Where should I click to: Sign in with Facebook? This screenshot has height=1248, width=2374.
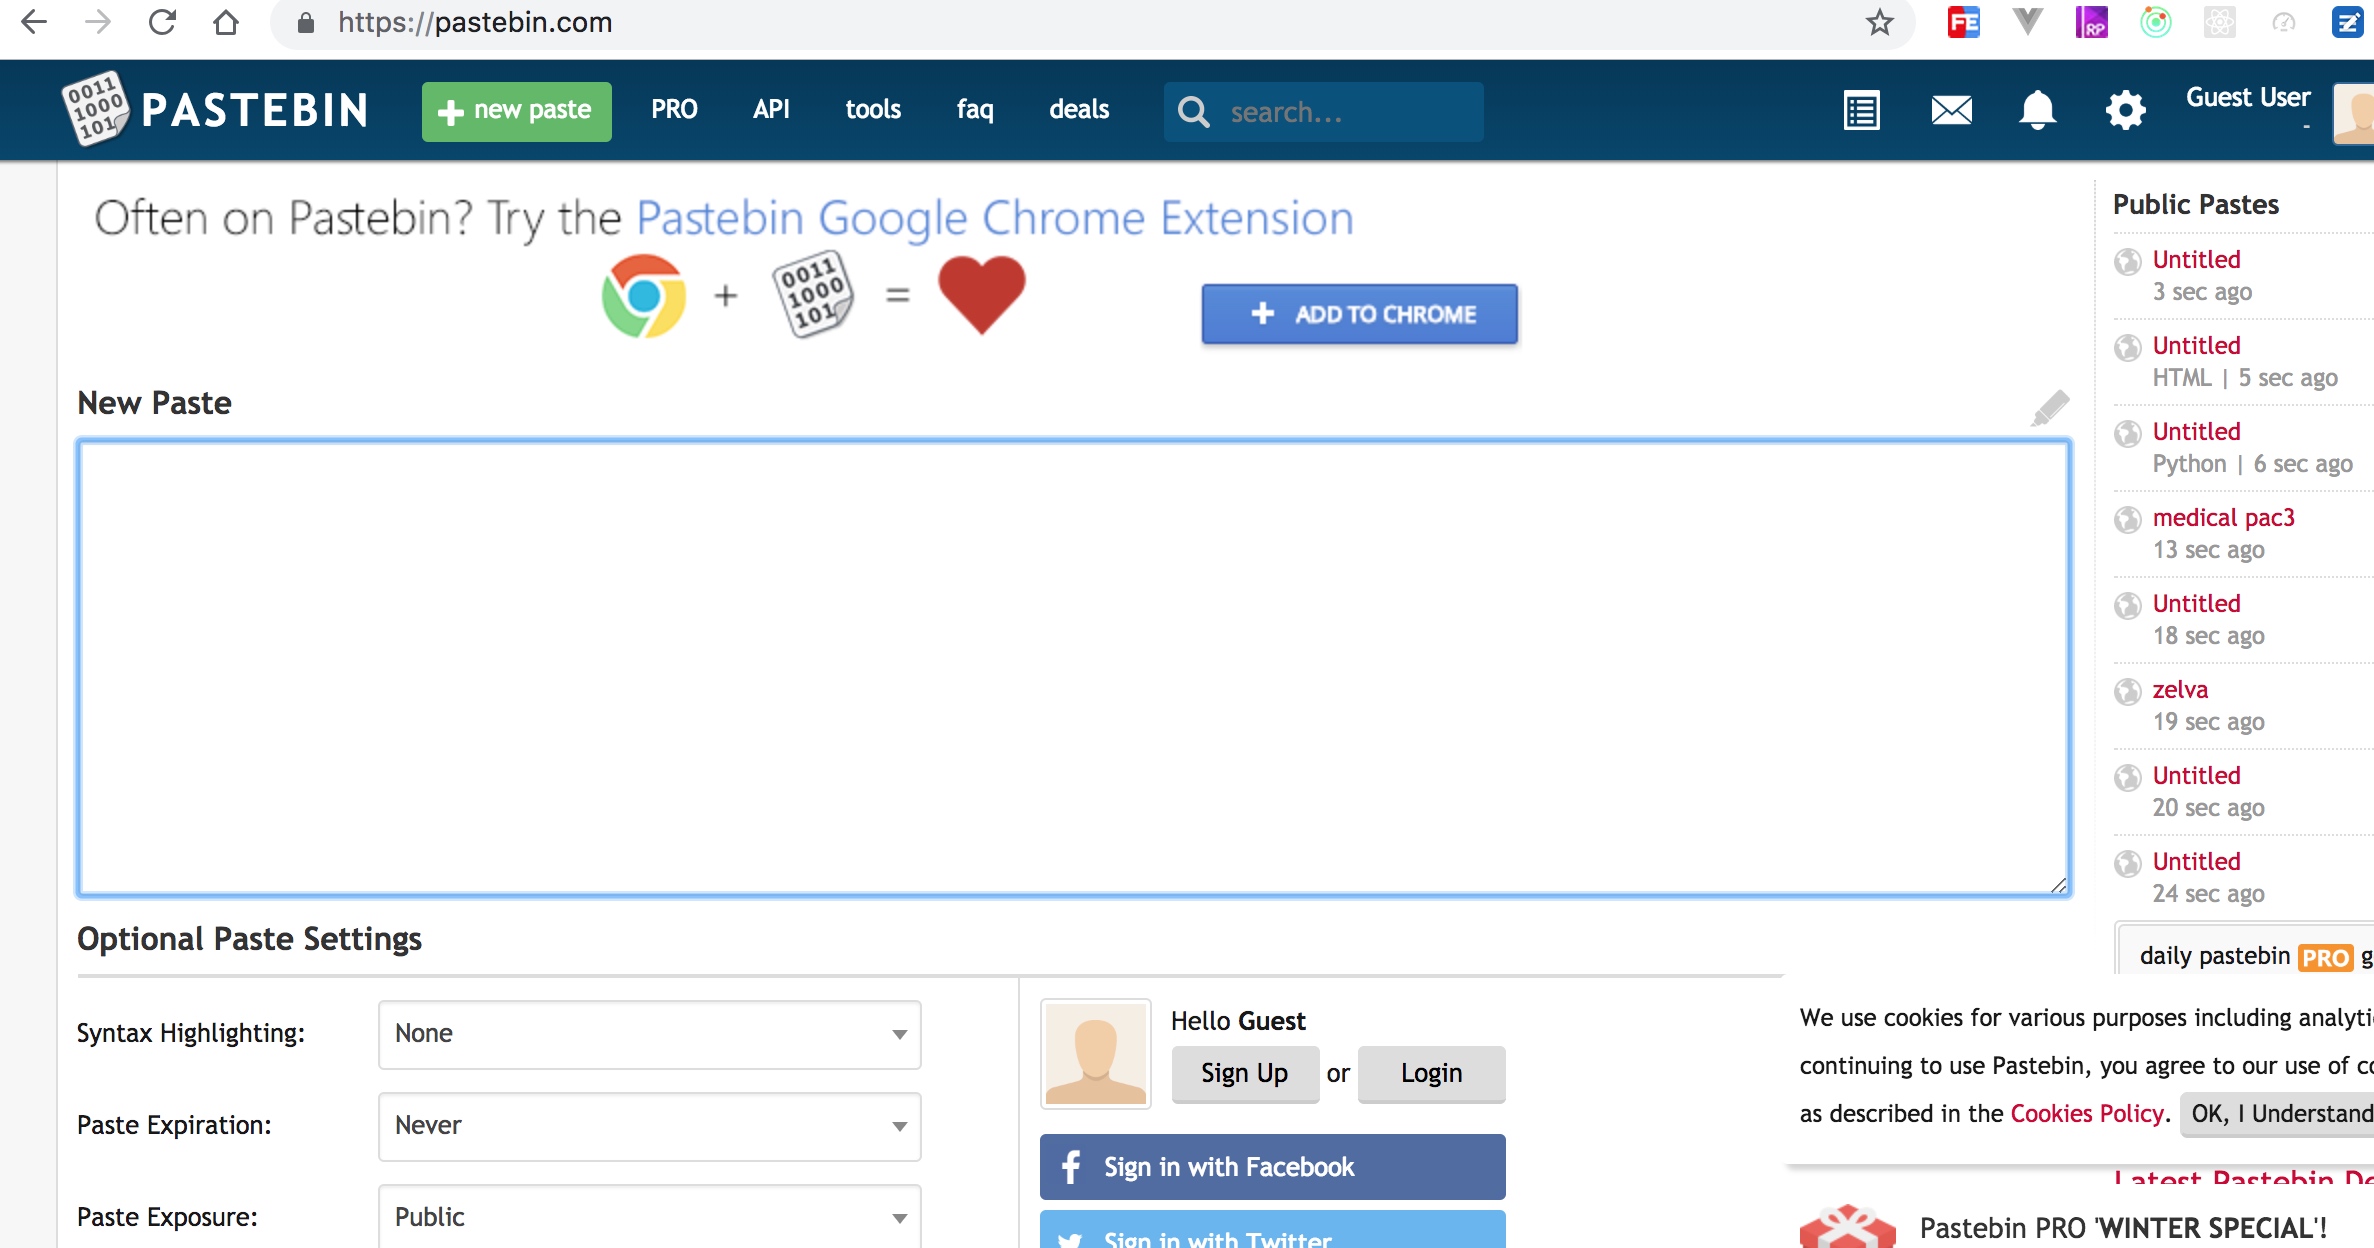click(x=1272, y=1167)
